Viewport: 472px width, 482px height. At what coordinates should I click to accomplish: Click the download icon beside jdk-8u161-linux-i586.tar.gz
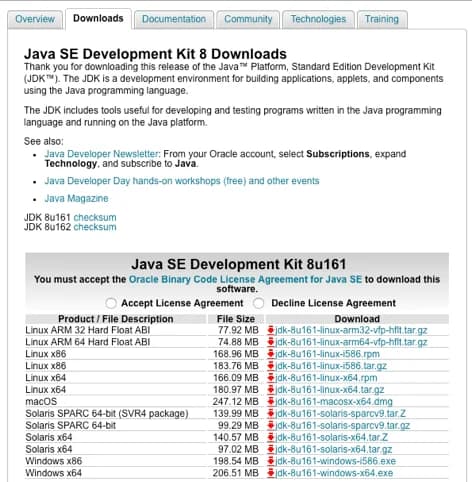tap(271, 366)
